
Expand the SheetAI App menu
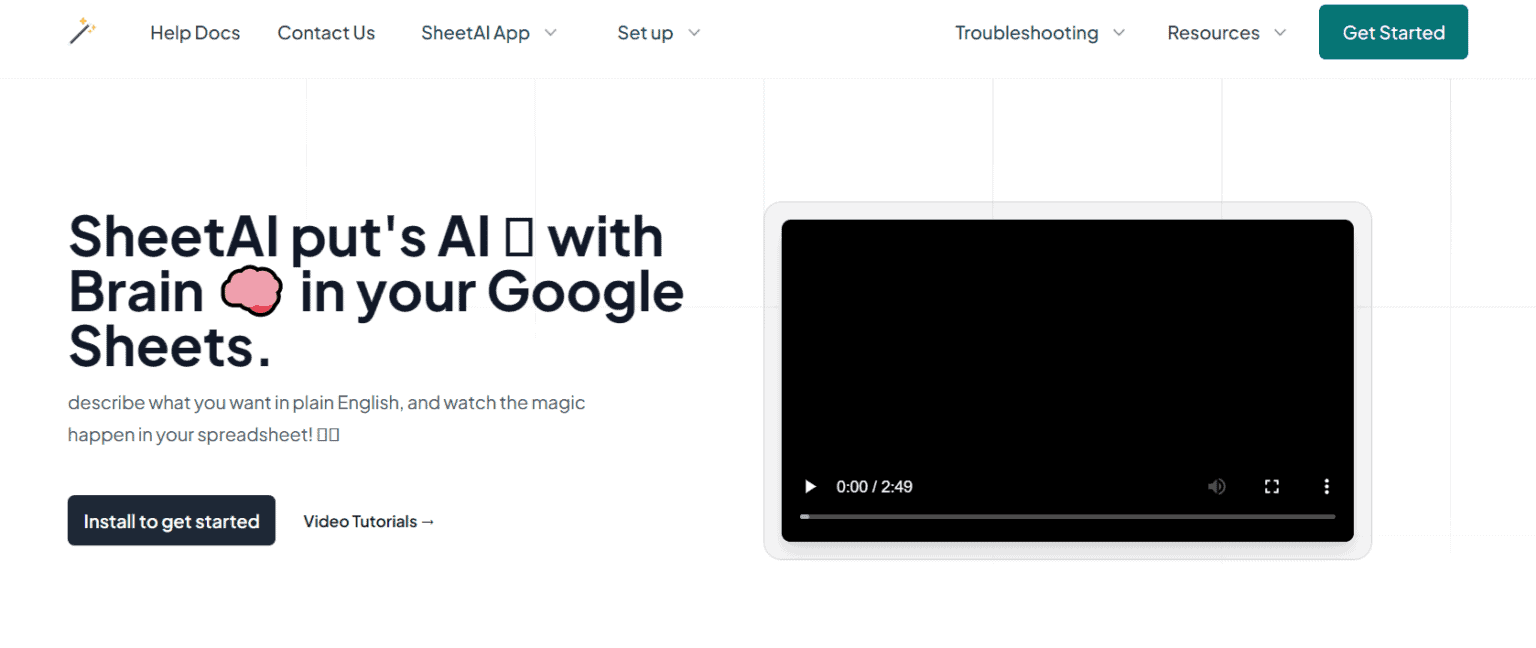[489, 33]
